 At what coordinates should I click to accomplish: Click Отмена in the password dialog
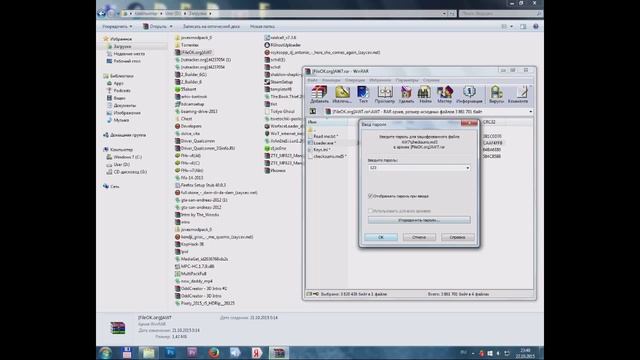[419, 237]
